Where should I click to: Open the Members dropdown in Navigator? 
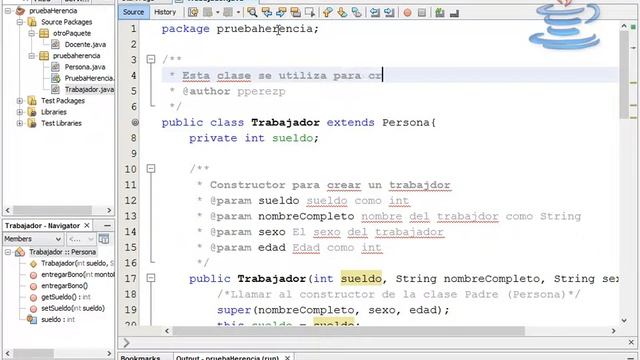click(33, 239)
